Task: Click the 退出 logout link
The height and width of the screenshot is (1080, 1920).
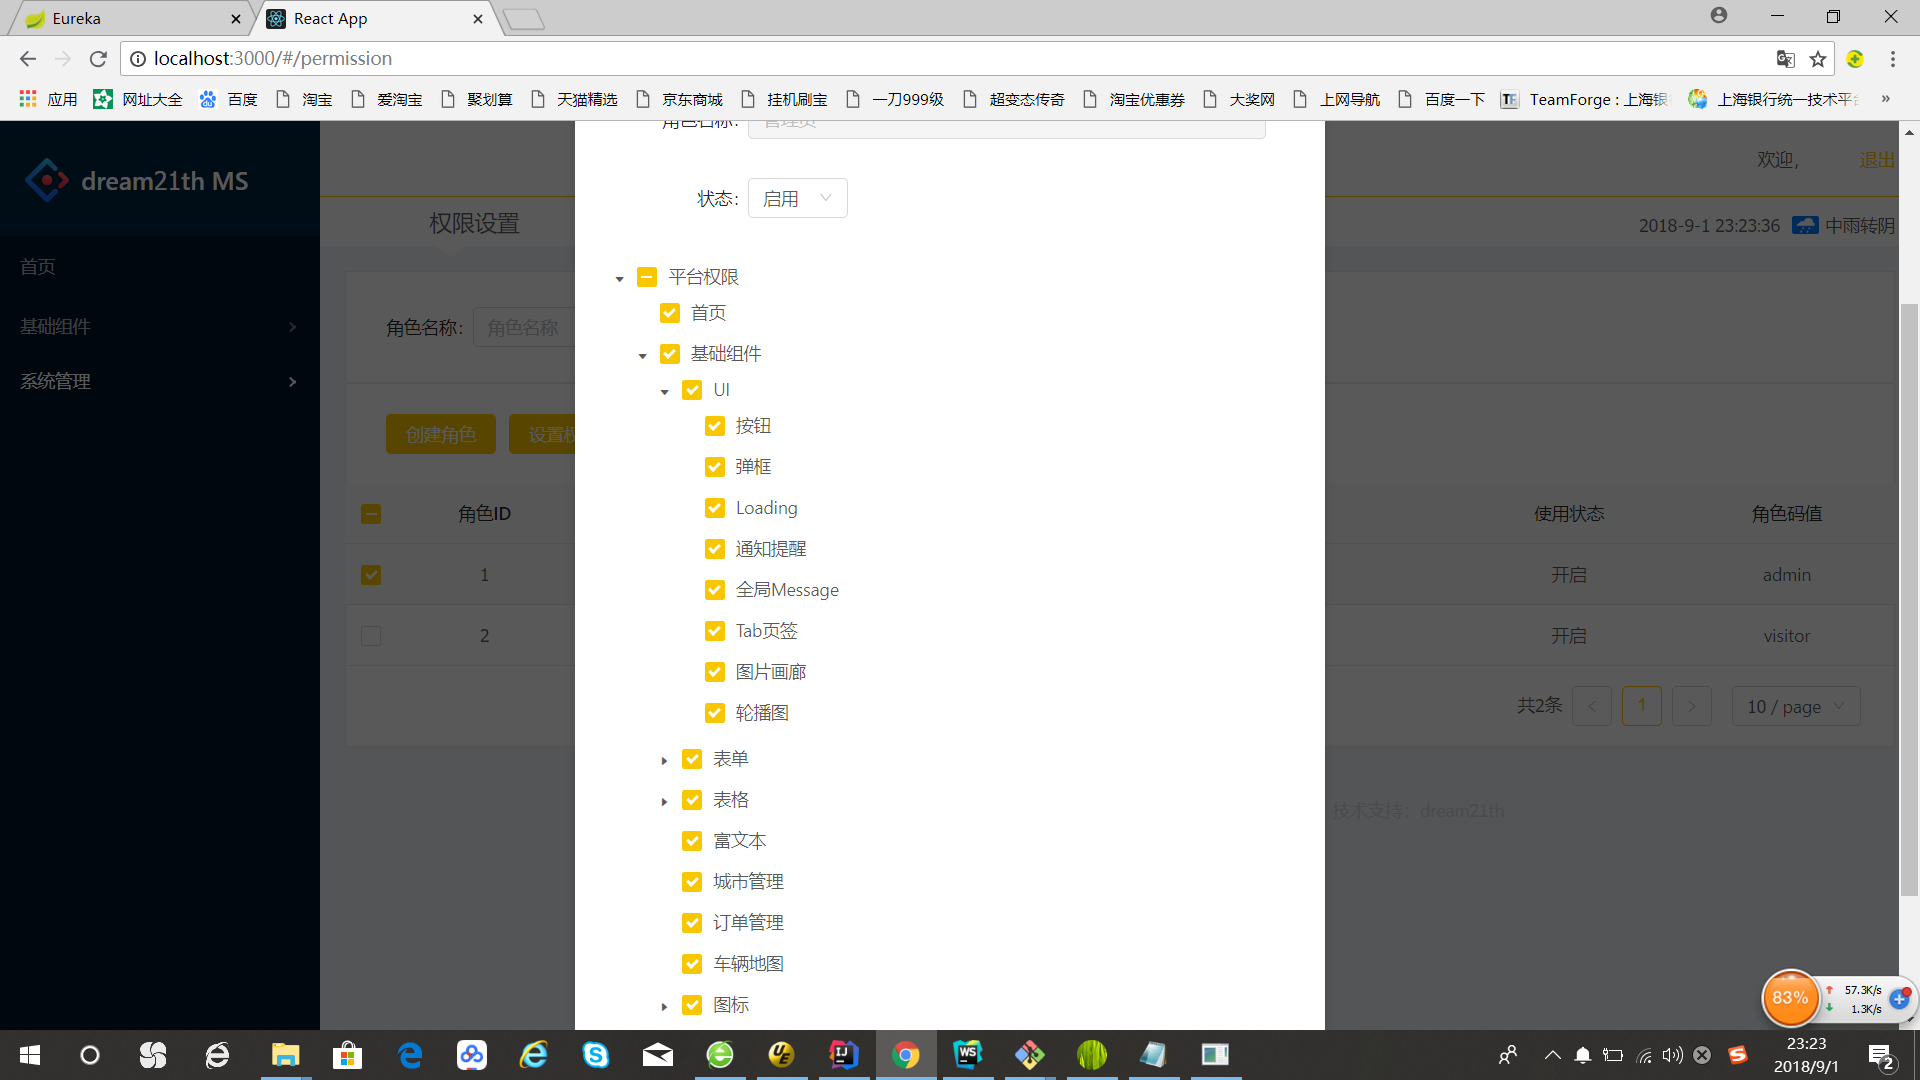Action: pos(1876,160)
